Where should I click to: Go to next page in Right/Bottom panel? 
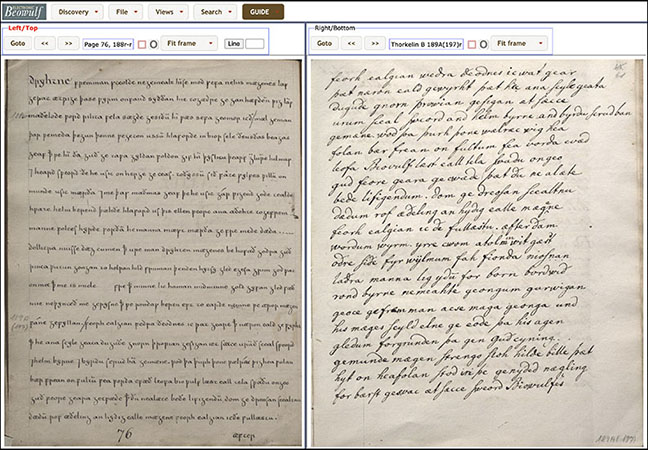tap(375, 43)
